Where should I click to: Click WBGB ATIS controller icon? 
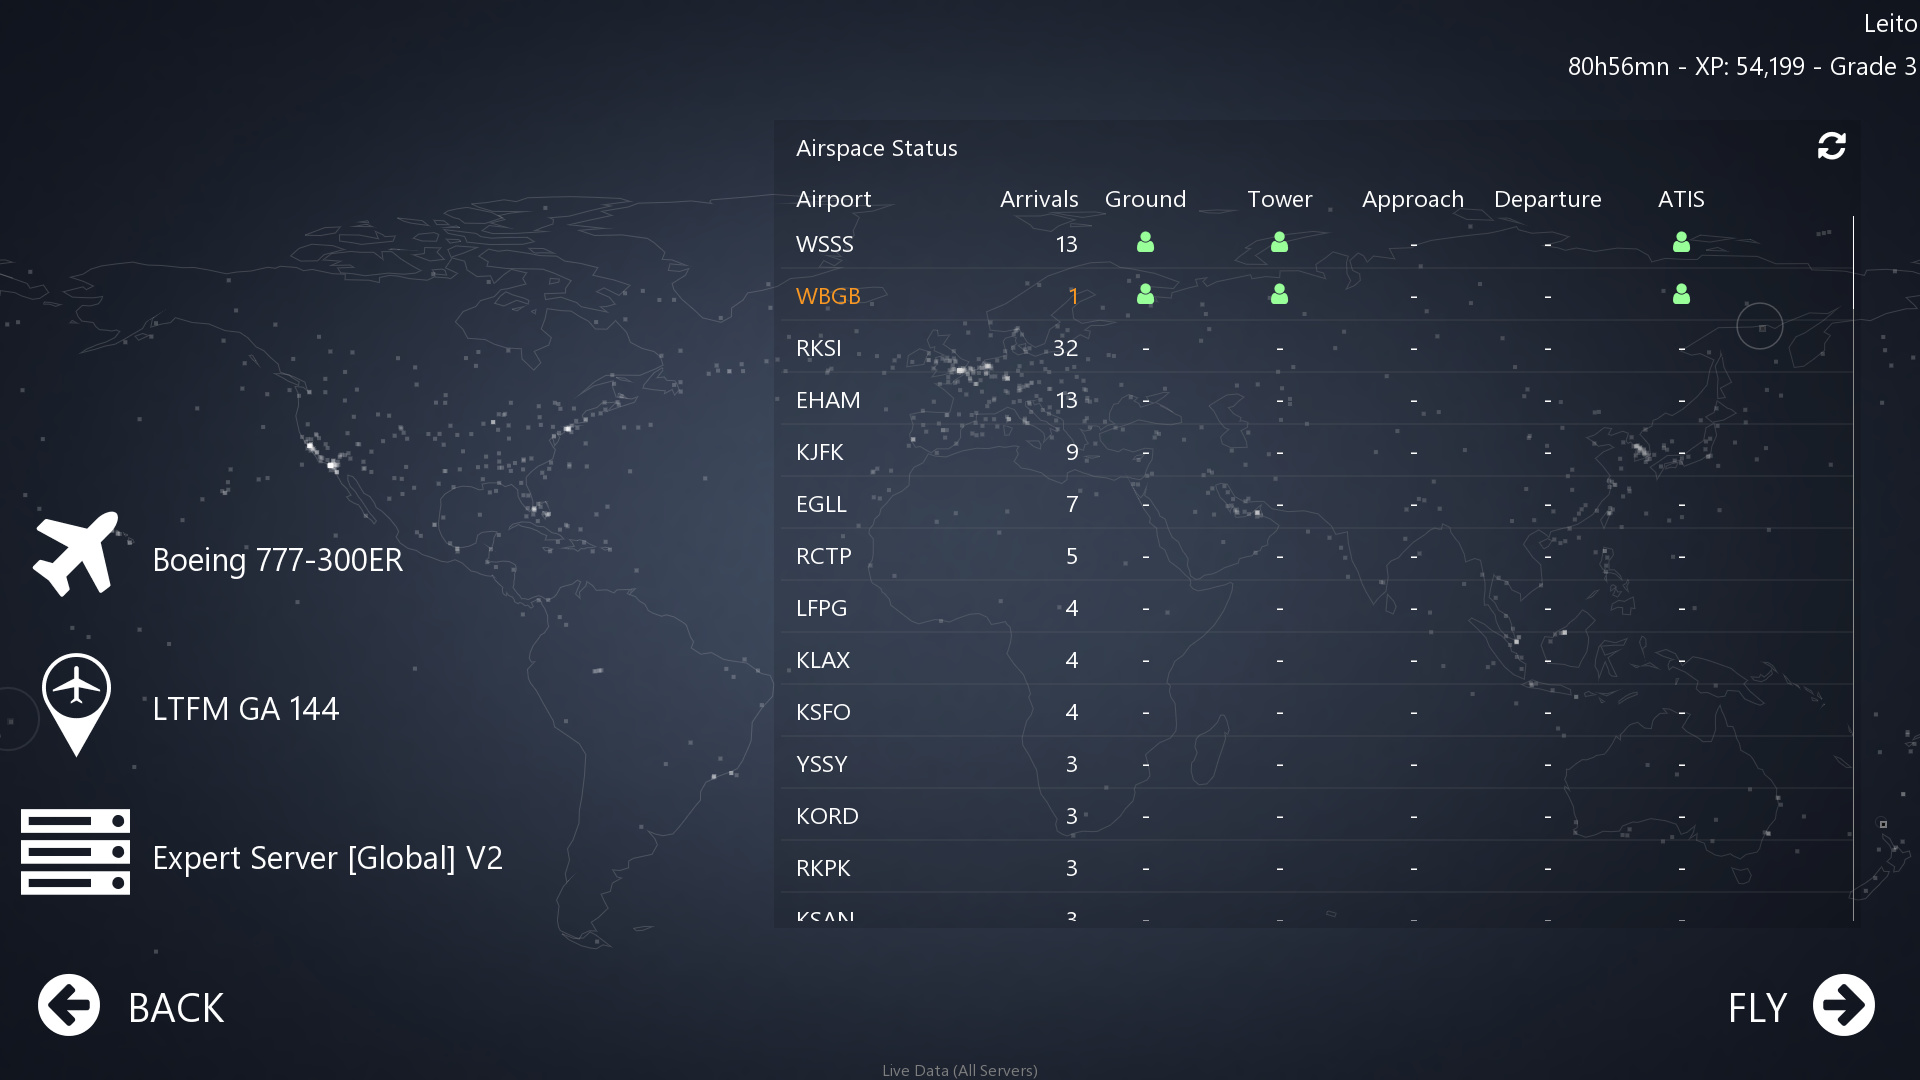(x=1681, y=295)
